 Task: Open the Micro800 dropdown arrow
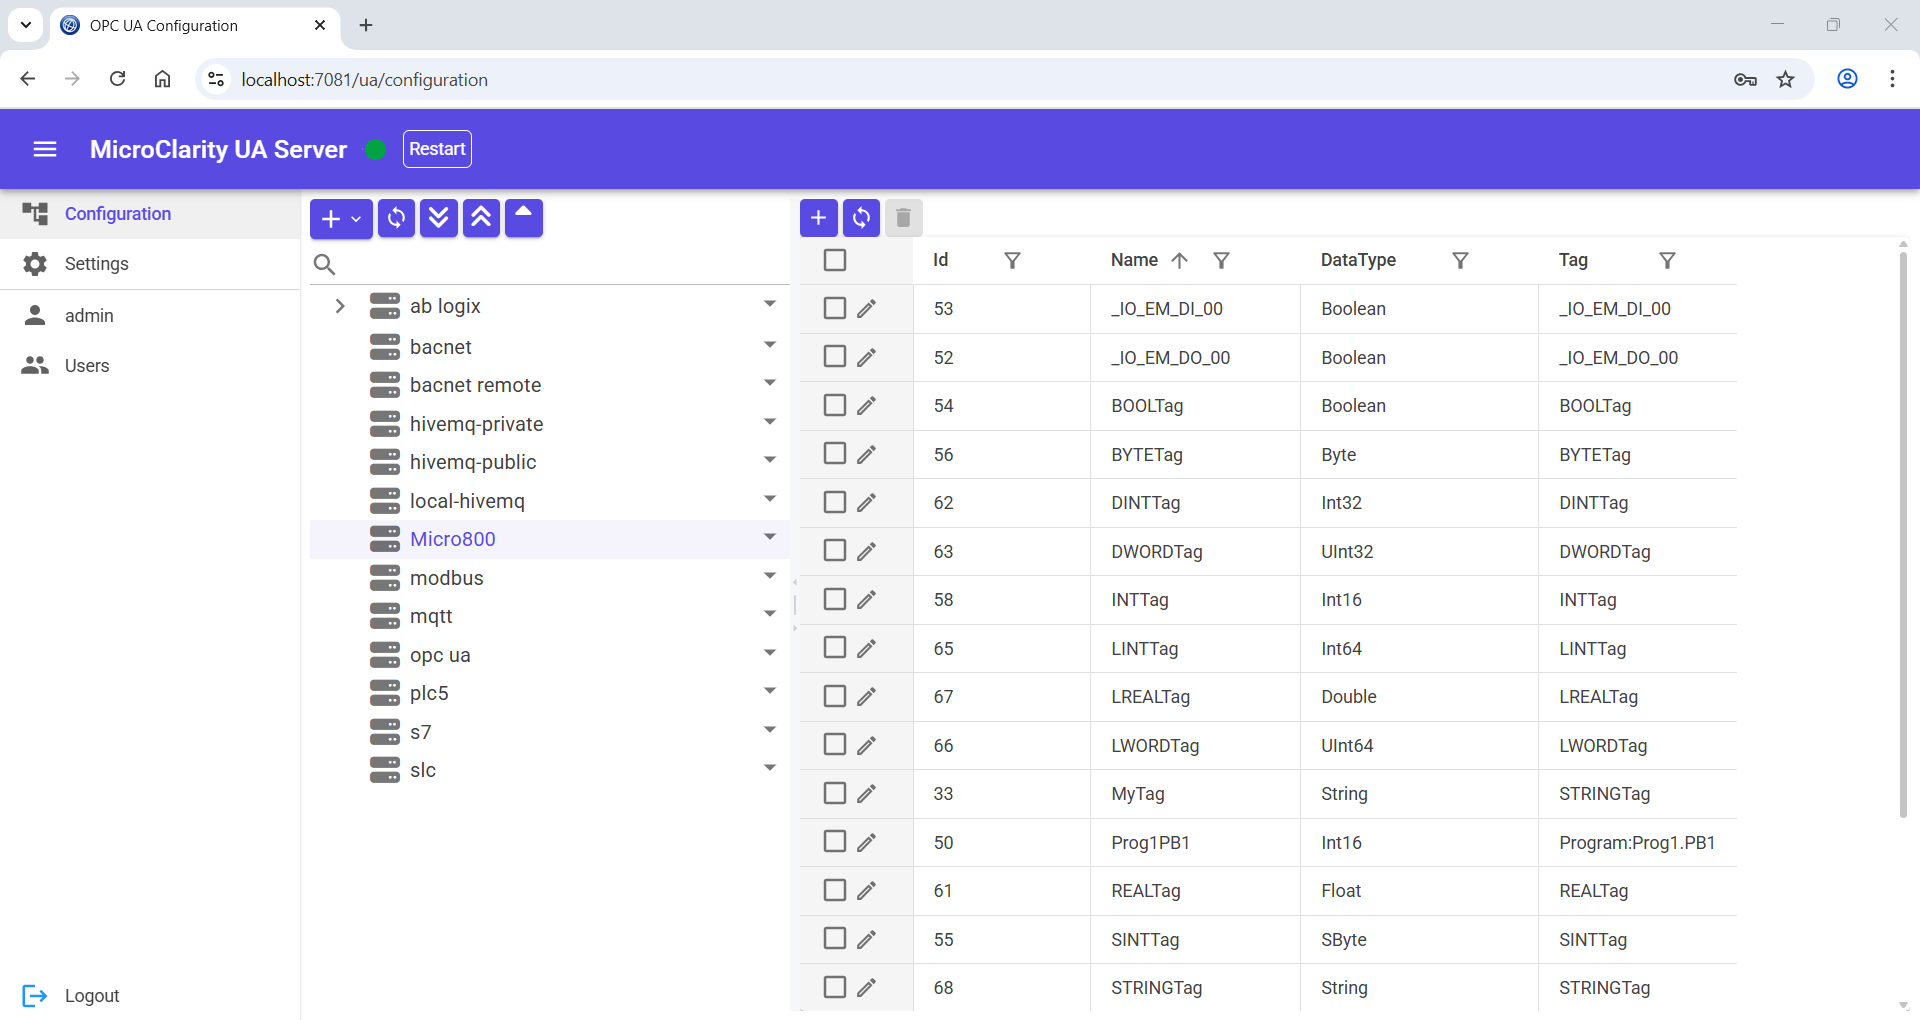(769, 538)
